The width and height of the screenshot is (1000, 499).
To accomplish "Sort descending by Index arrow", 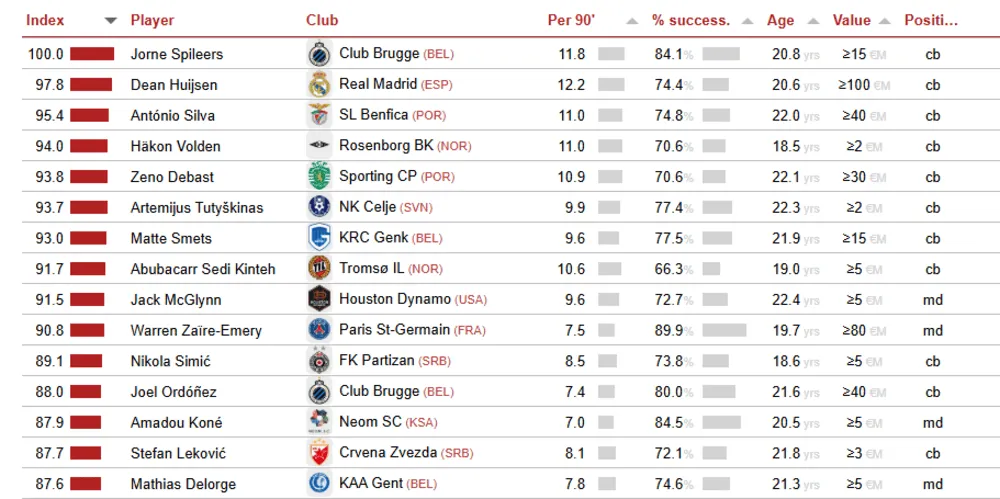I will pyautogui.click(x=110, y=21).
